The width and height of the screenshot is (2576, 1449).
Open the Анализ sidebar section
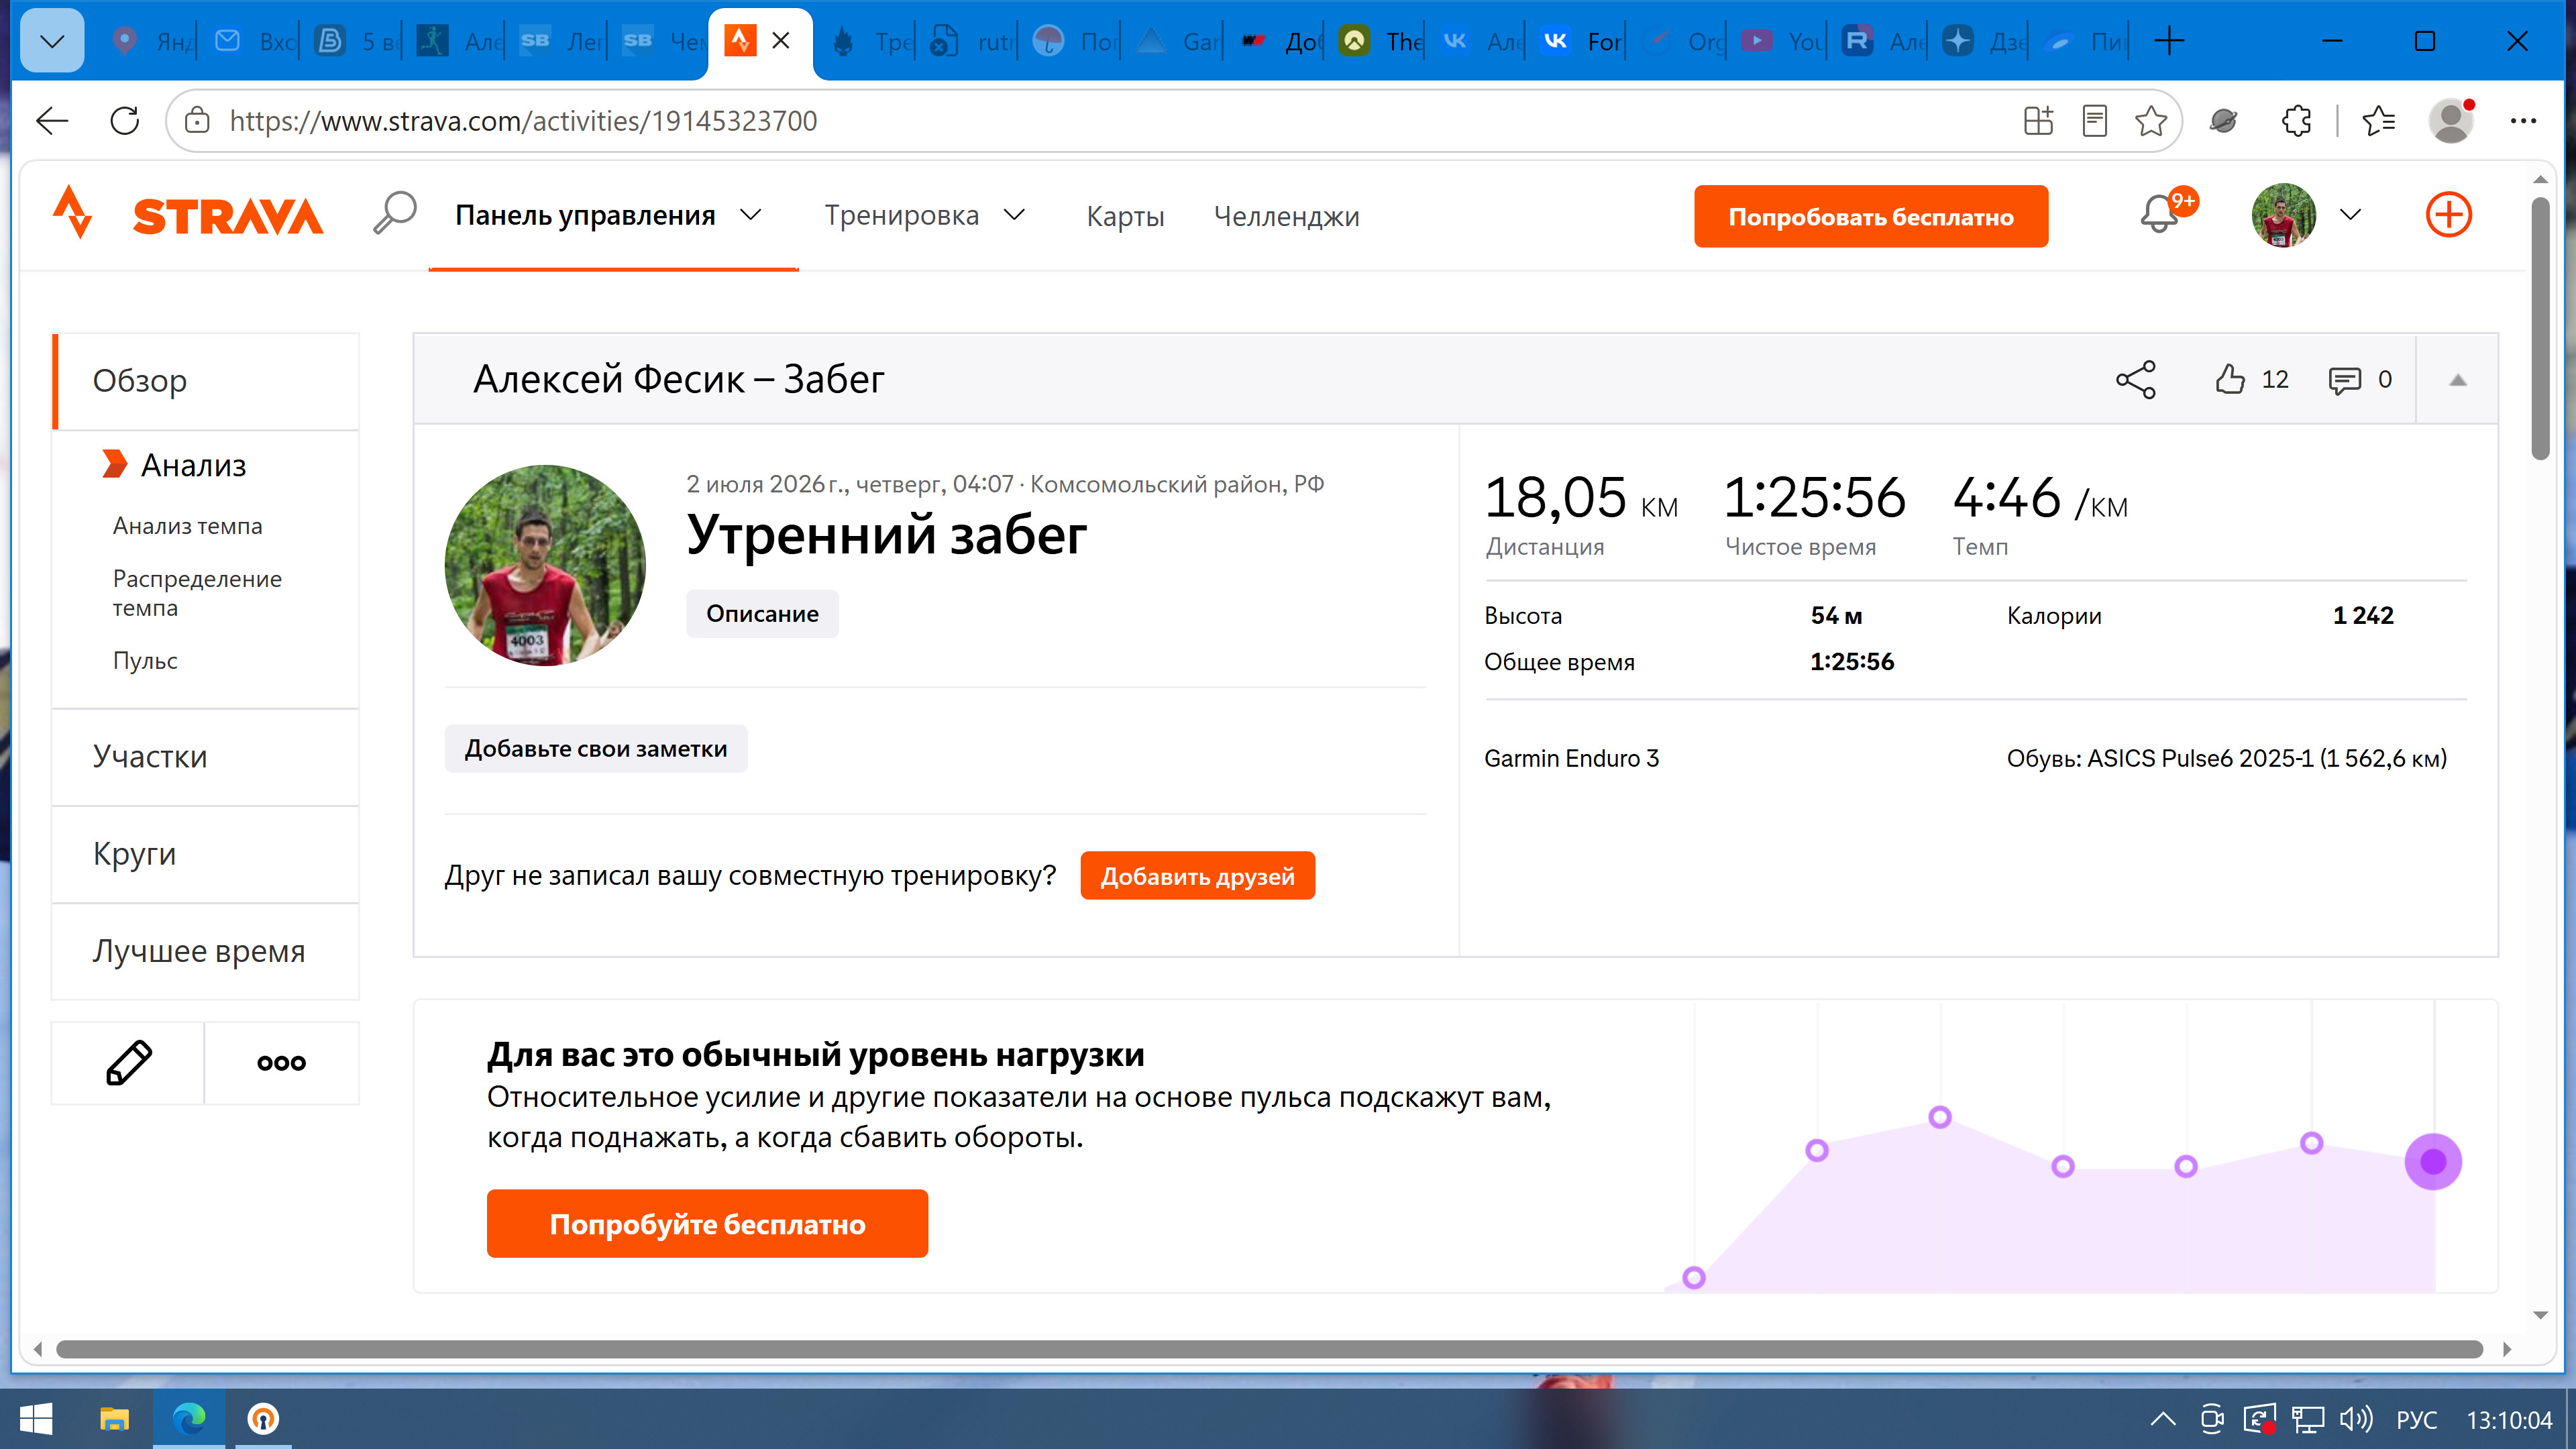193,465
